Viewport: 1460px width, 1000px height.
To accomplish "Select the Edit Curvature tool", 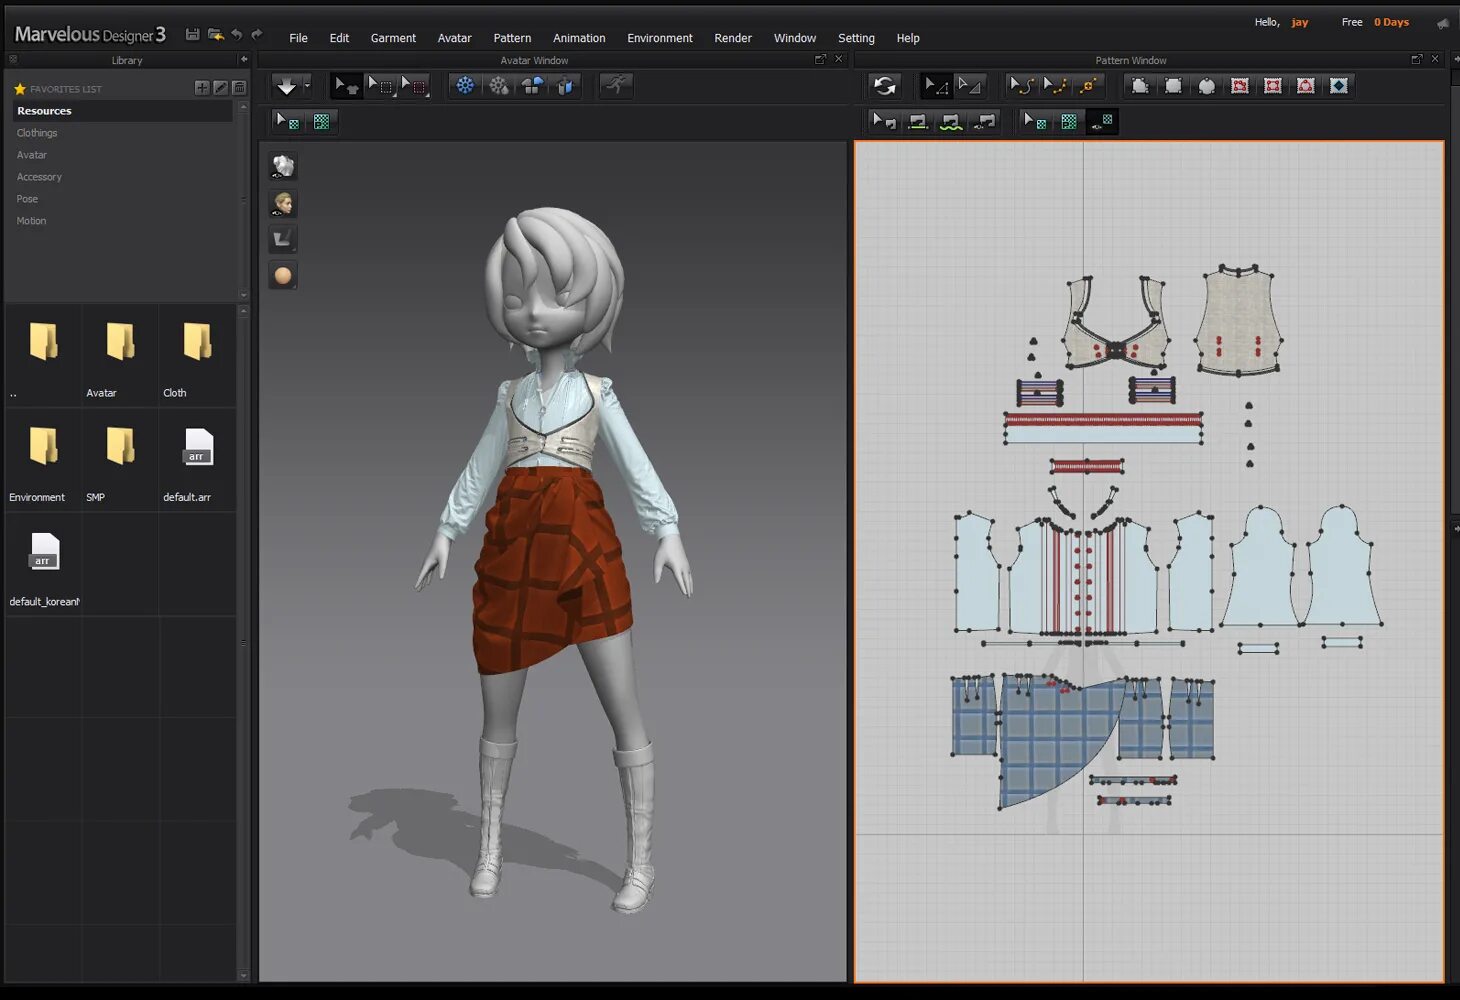I will pyautogui.click(x=1021, y=86).
